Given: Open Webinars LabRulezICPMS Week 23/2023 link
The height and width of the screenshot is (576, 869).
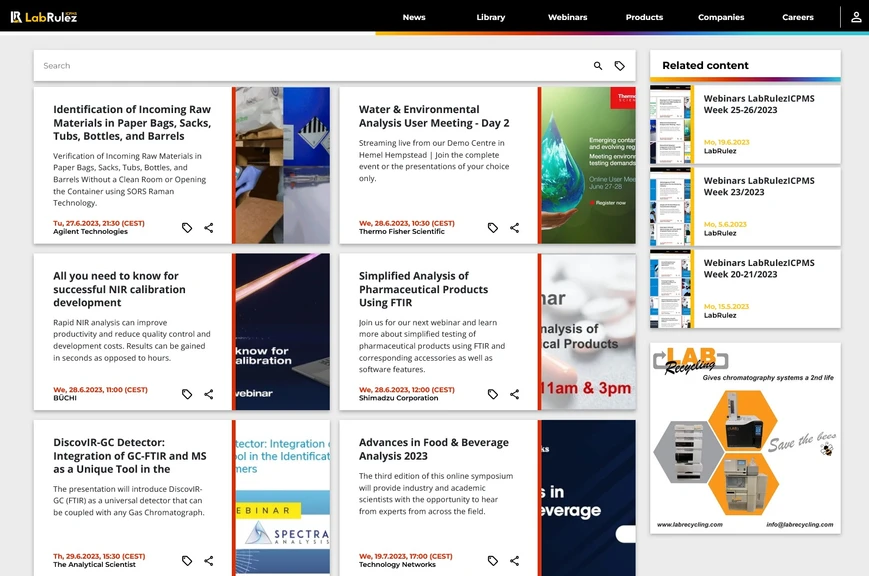Looking at the screenshot, I should coord(759,186).
